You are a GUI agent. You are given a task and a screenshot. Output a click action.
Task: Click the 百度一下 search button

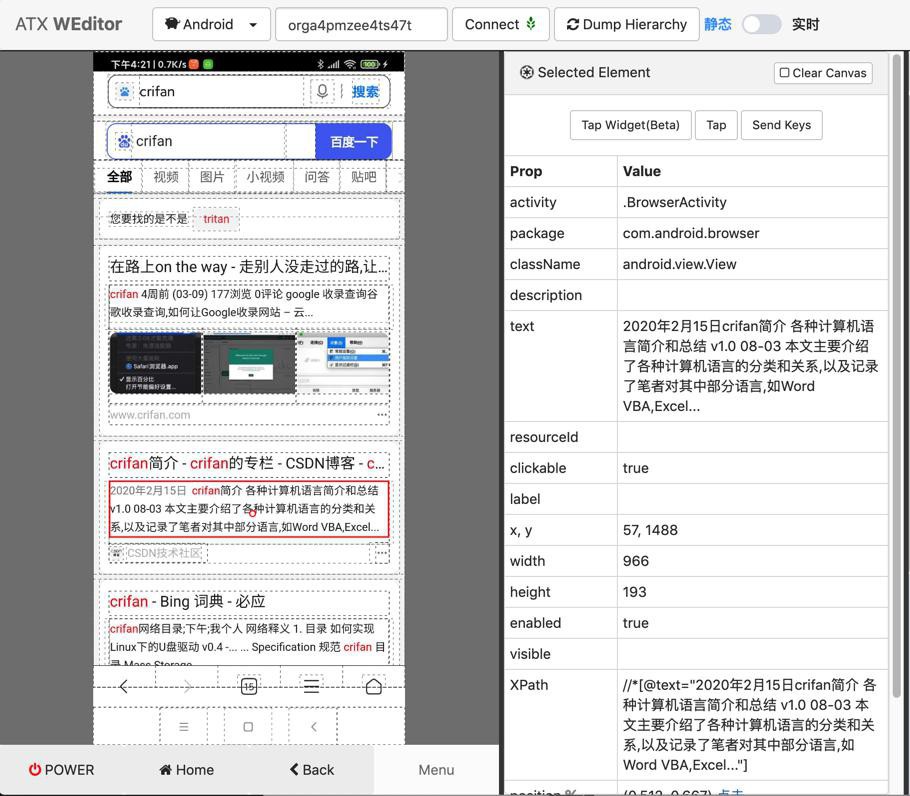[353, 142]
